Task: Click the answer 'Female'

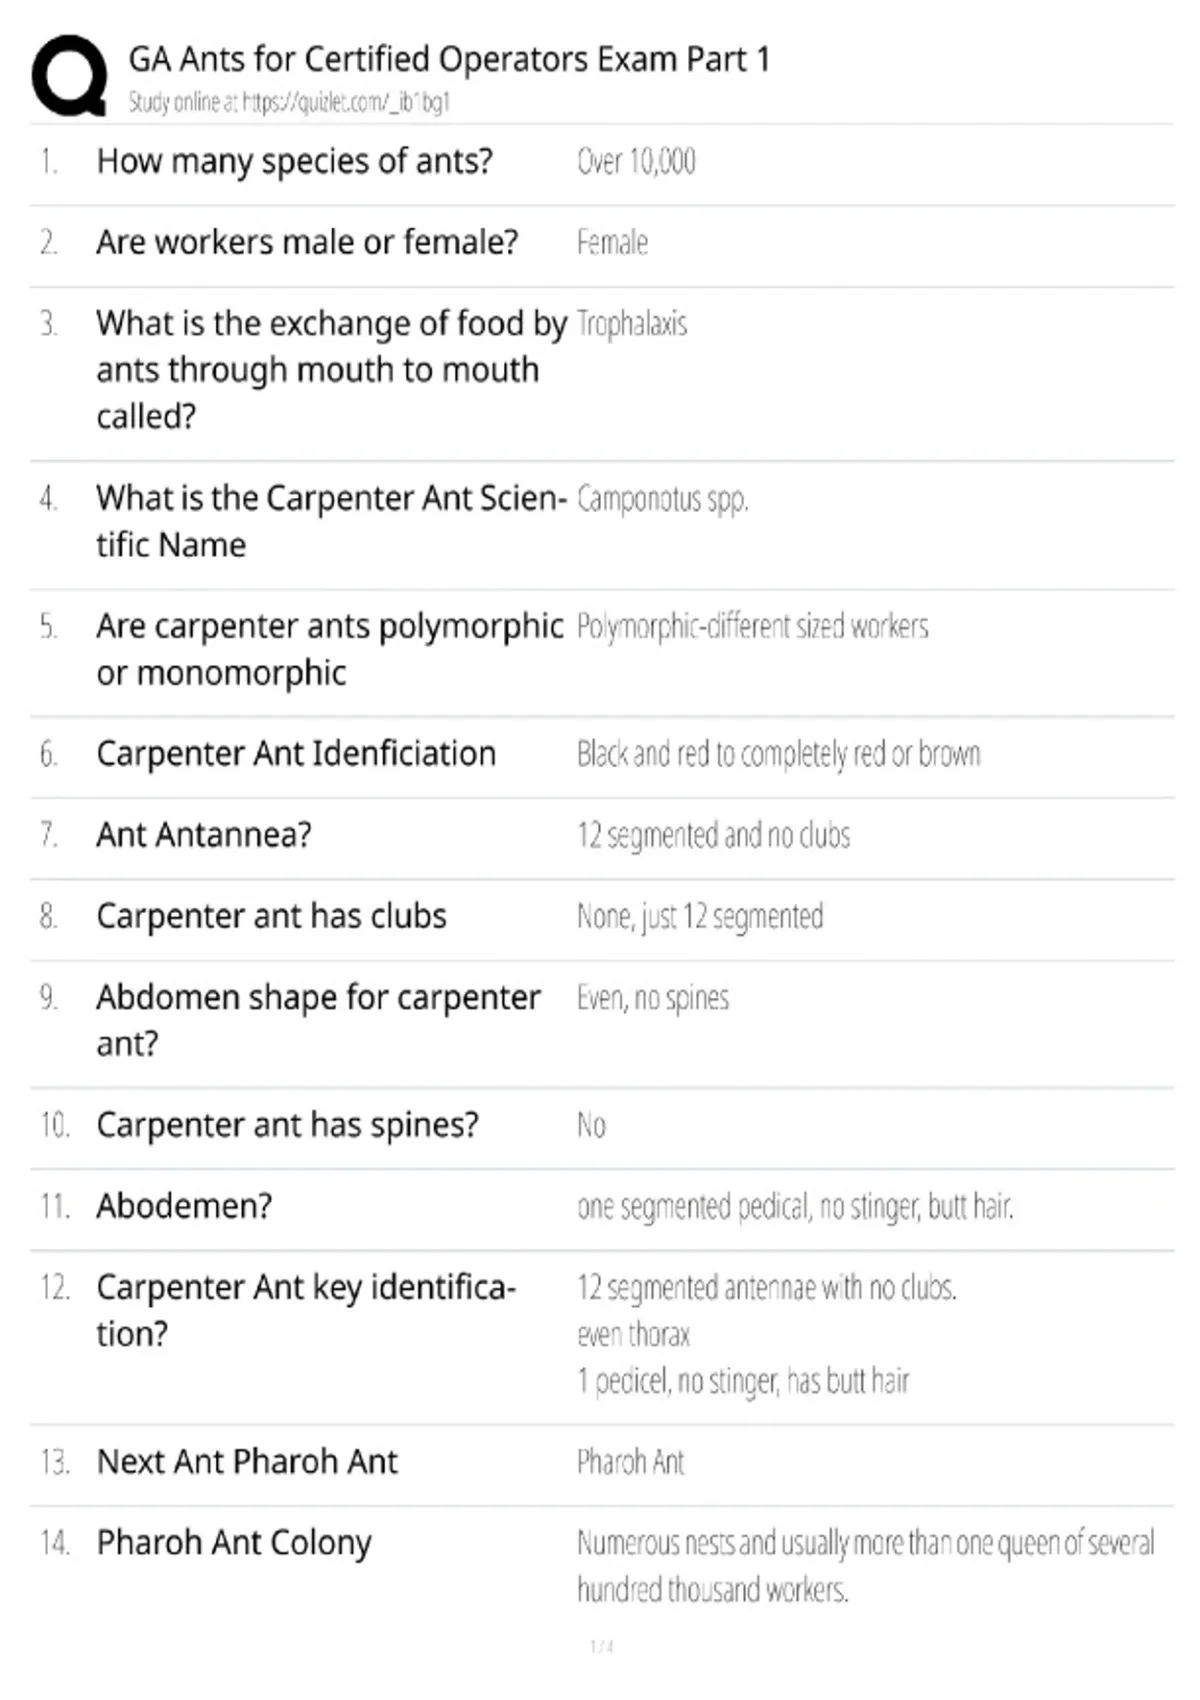Action: pyautogui.click(x=612, y=242)
